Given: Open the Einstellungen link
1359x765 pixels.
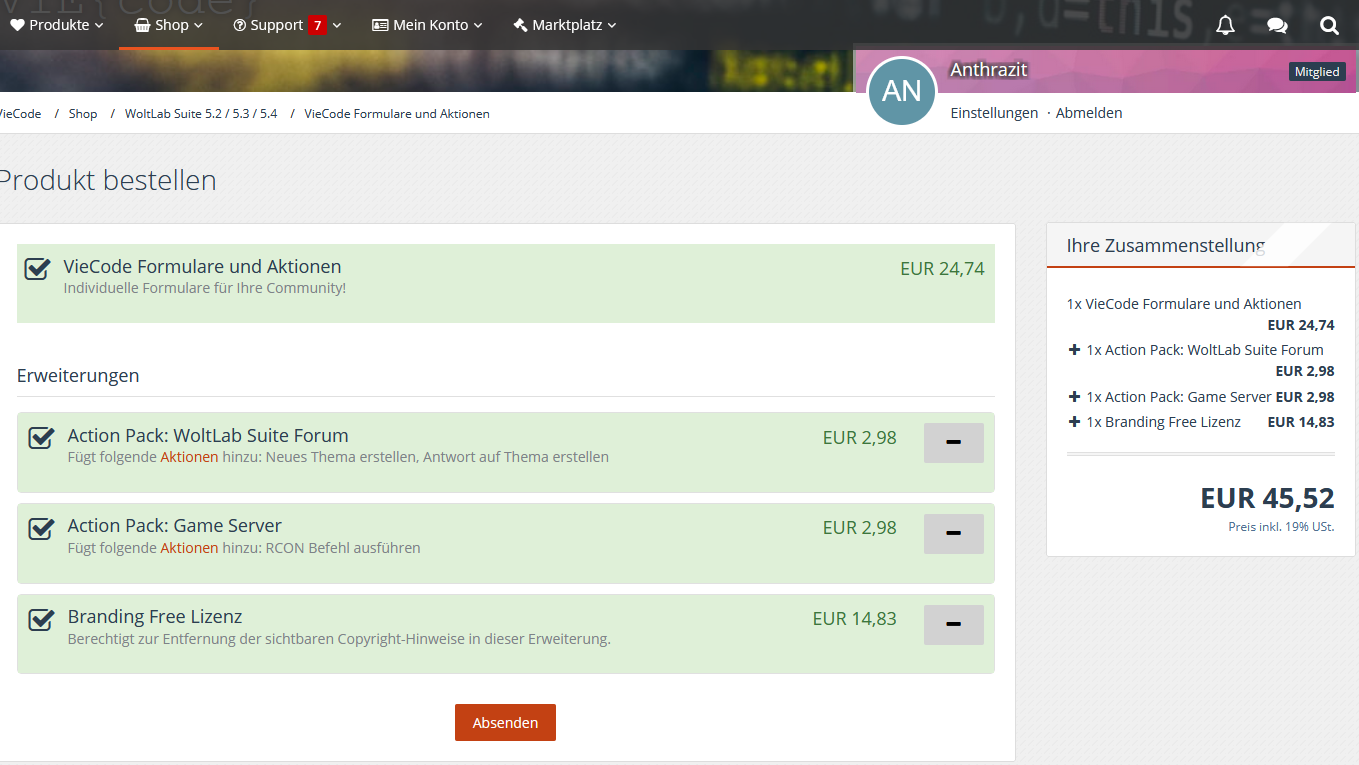Looking at the screenshot, I should tap(994, 113).
